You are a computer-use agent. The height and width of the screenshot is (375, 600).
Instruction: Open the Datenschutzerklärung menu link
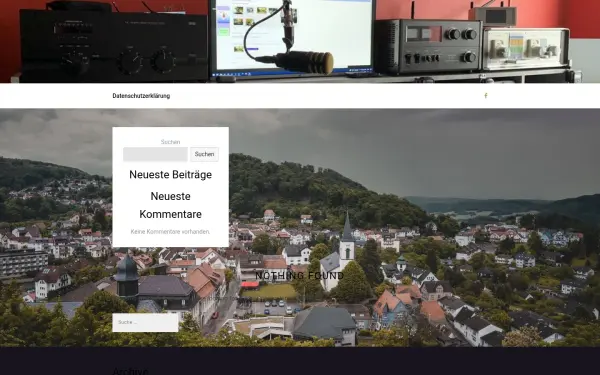(141, 96)
